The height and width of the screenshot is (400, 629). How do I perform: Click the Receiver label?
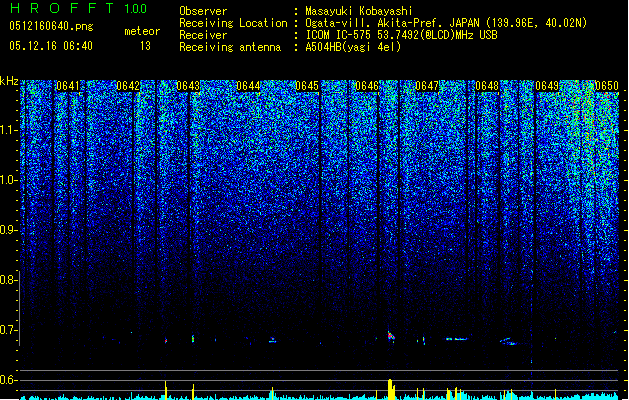tap(203, 35)
